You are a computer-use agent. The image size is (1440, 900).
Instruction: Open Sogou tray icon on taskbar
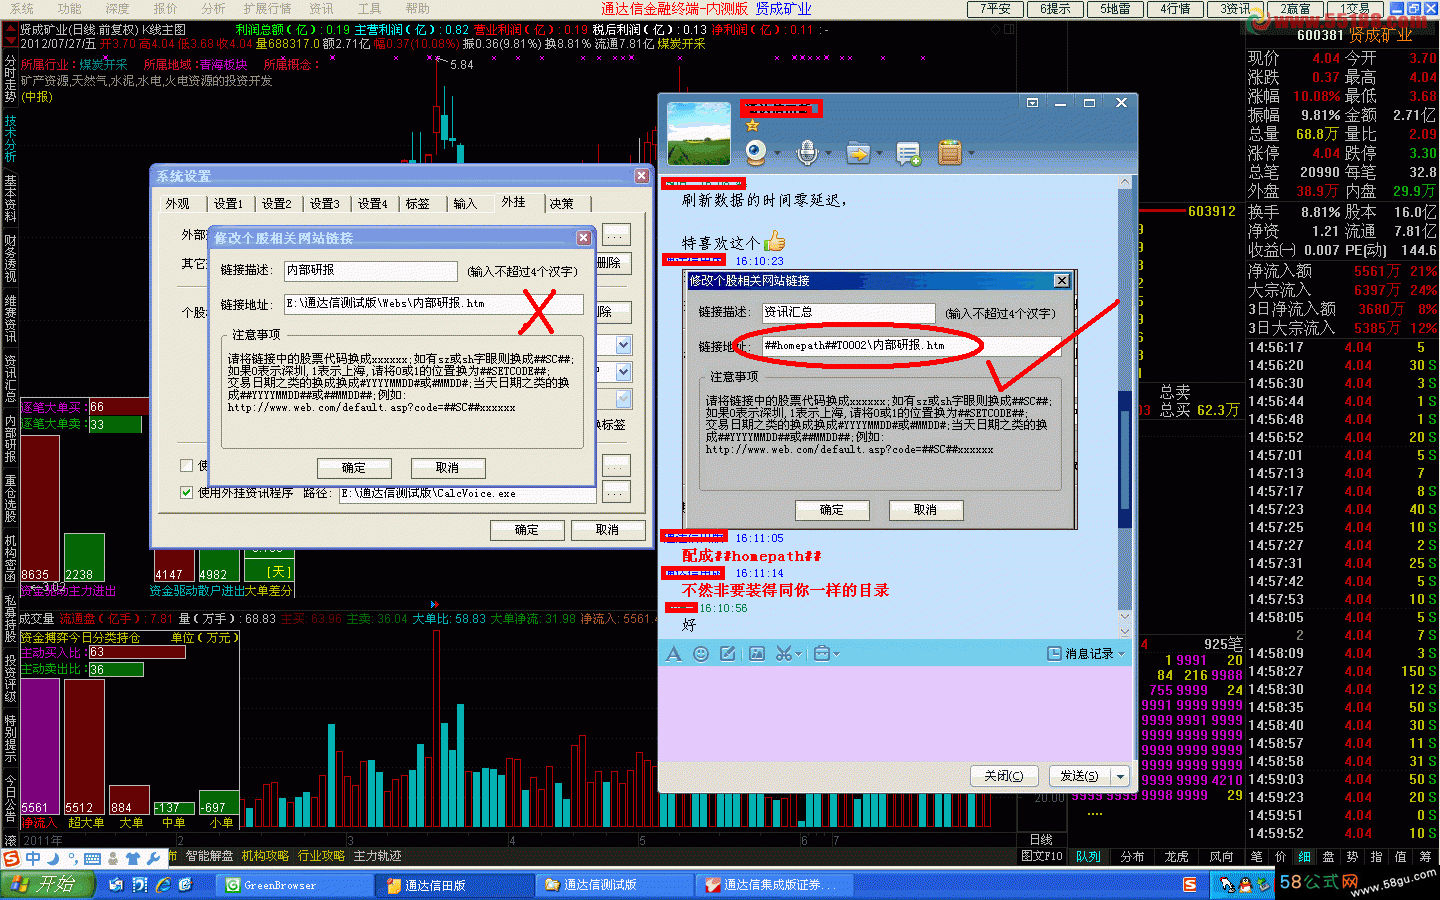tap(1189, 885)
